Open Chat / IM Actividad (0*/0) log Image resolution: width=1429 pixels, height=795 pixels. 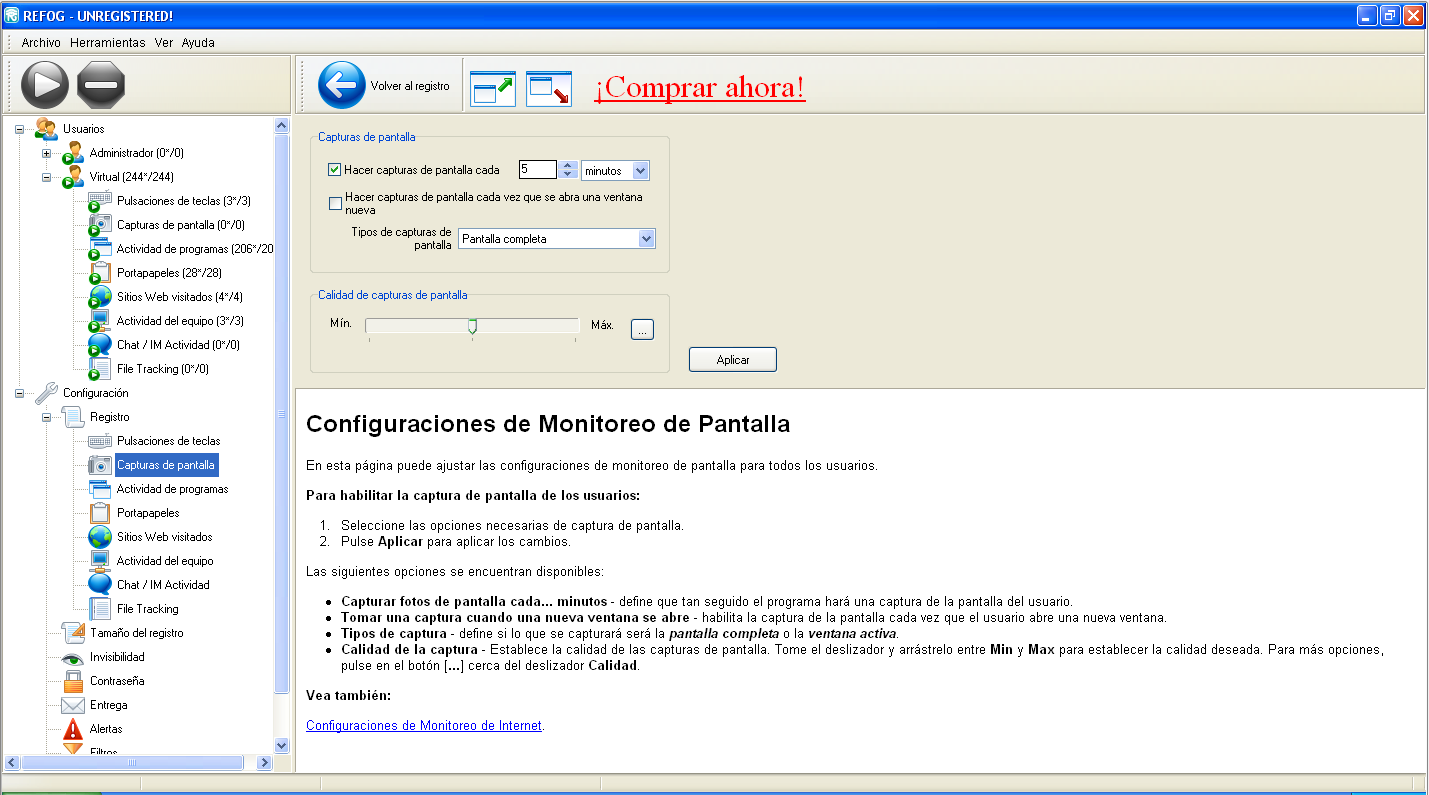pyautogui.click(x=178, y=345)
